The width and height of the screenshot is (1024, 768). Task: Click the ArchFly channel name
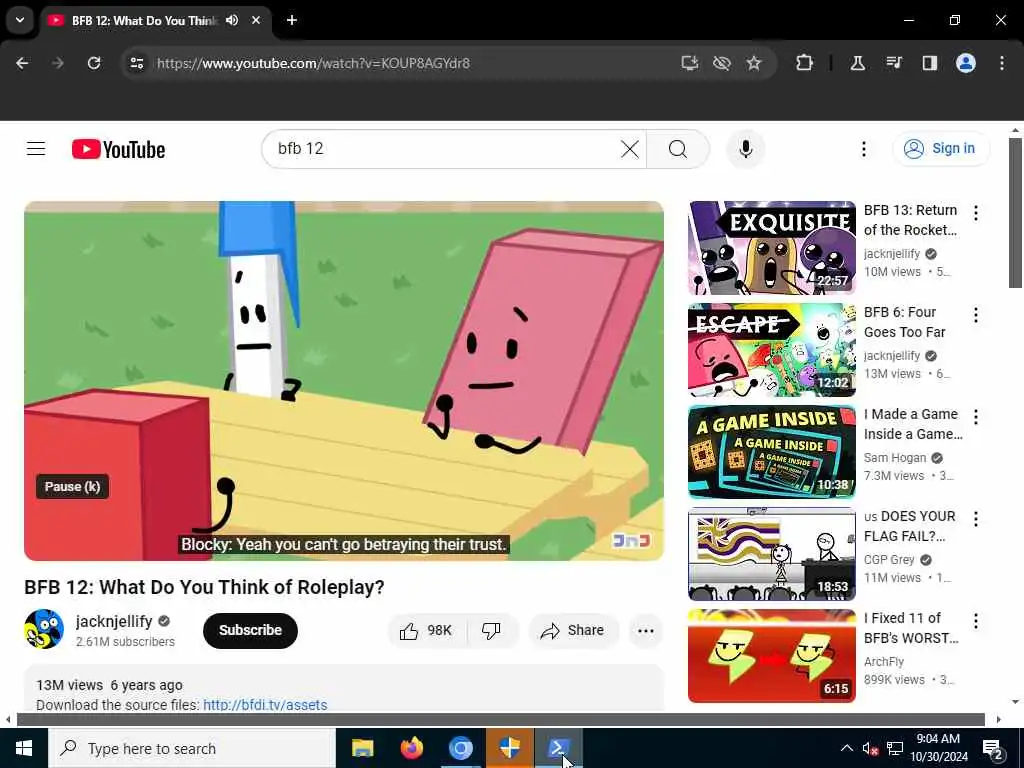[x=884, y=662]
